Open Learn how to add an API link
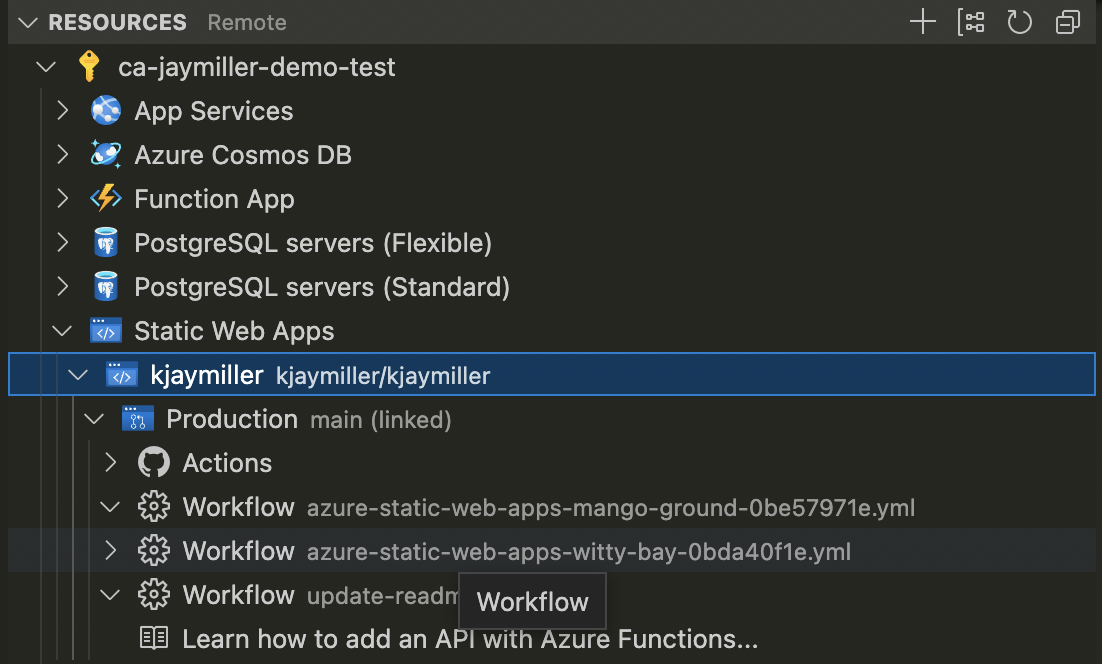Viewport: 1102px width, 664px height. [470, 639]
